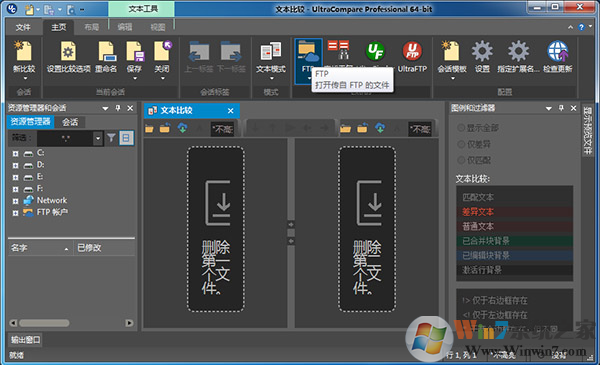Open the 新比较 dropdown arrow
Image resolution: width=603 pixels, height=365 pixels.
[x=25, y=78]
